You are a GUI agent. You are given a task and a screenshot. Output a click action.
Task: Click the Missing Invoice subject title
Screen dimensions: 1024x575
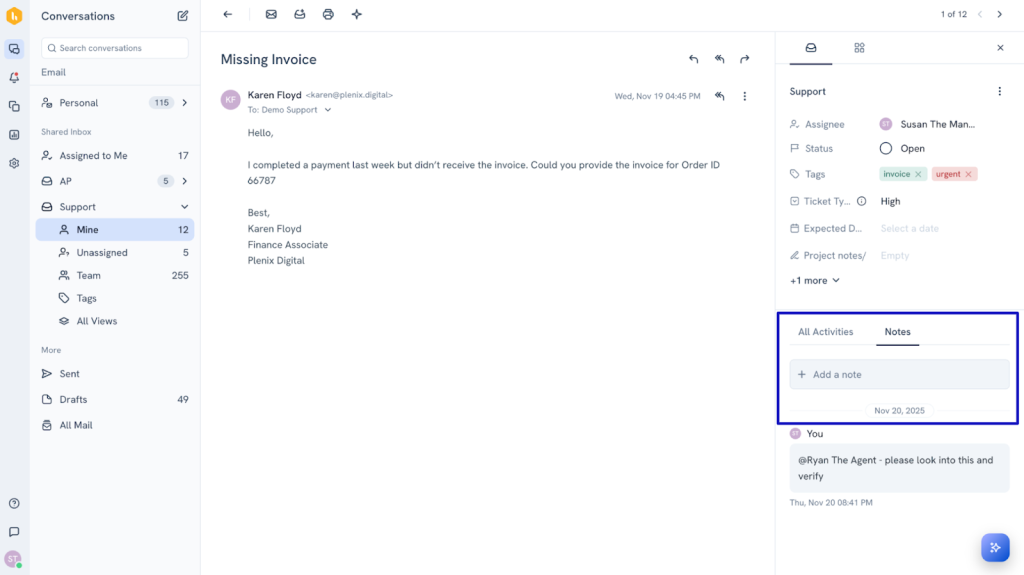(x=268, y=59)
